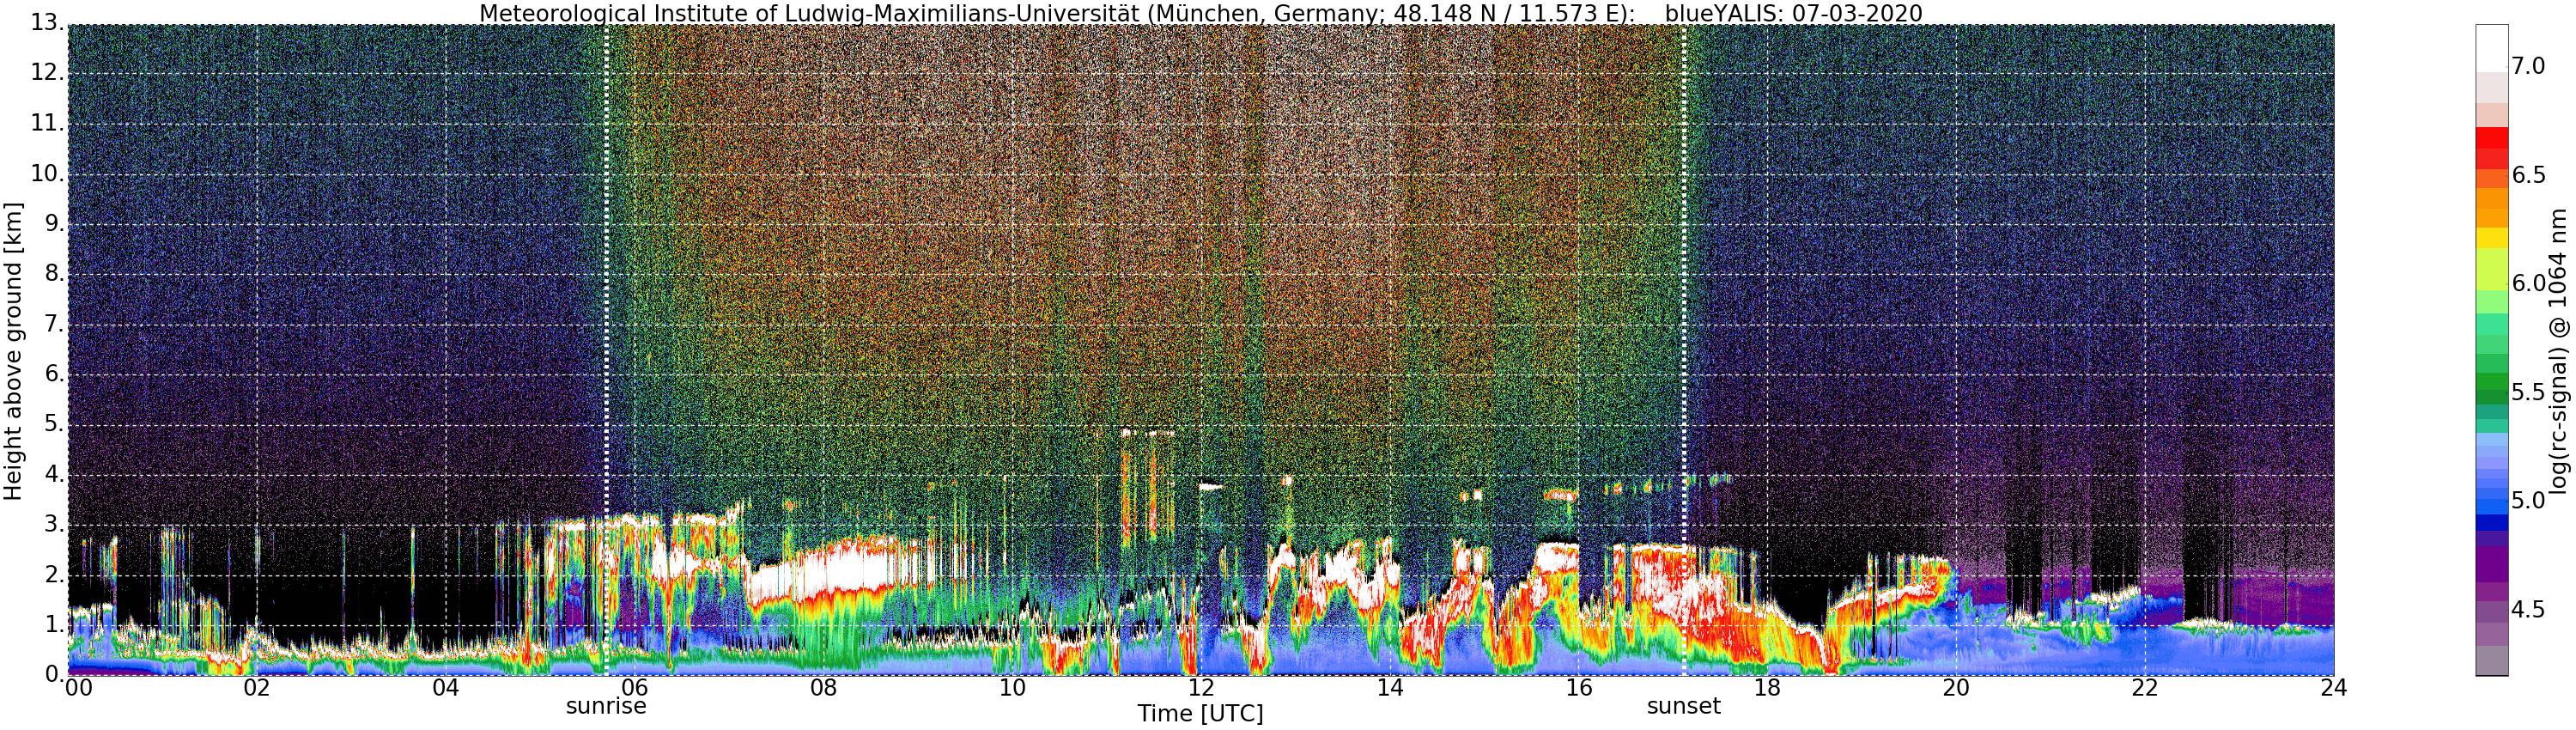Click the '04' time axis tick label
This screenshot has width=2576, height=730.
pyautogui.click(x=446, y=688)
